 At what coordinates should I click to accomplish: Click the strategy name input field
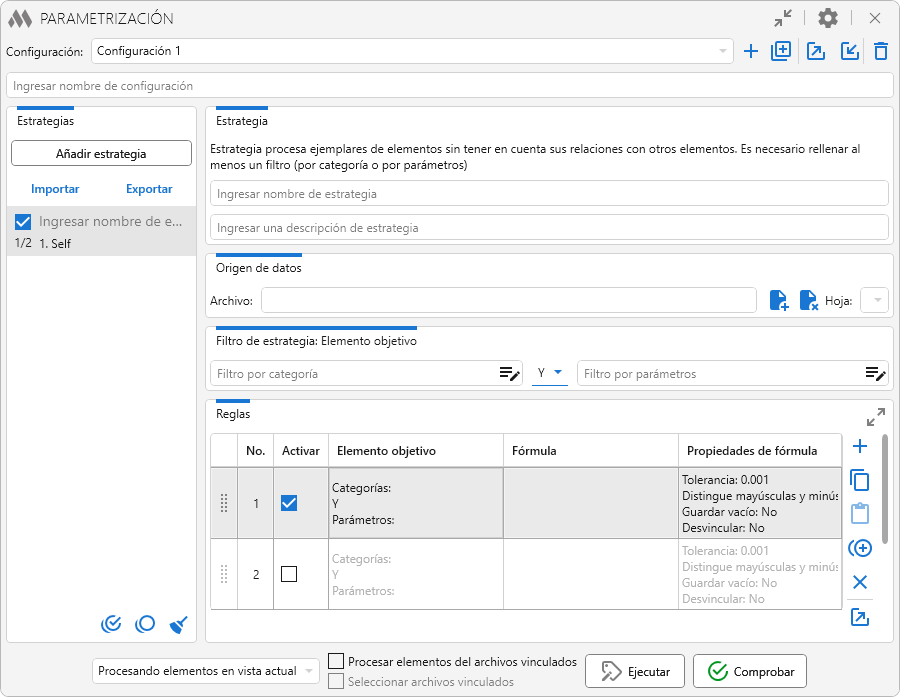coord(548,194)
